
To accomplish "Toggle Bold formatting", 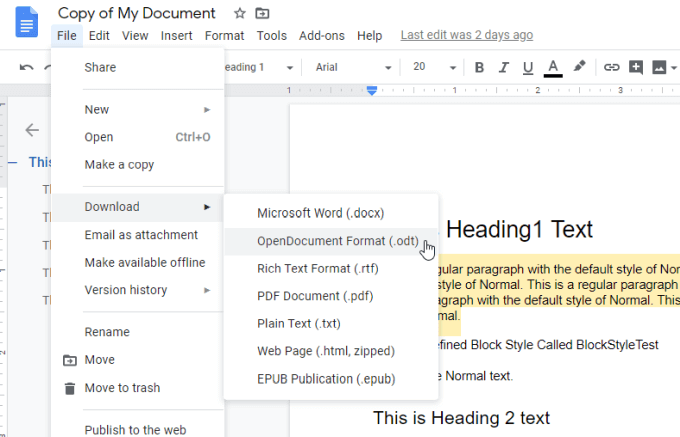I will (479, 67).
